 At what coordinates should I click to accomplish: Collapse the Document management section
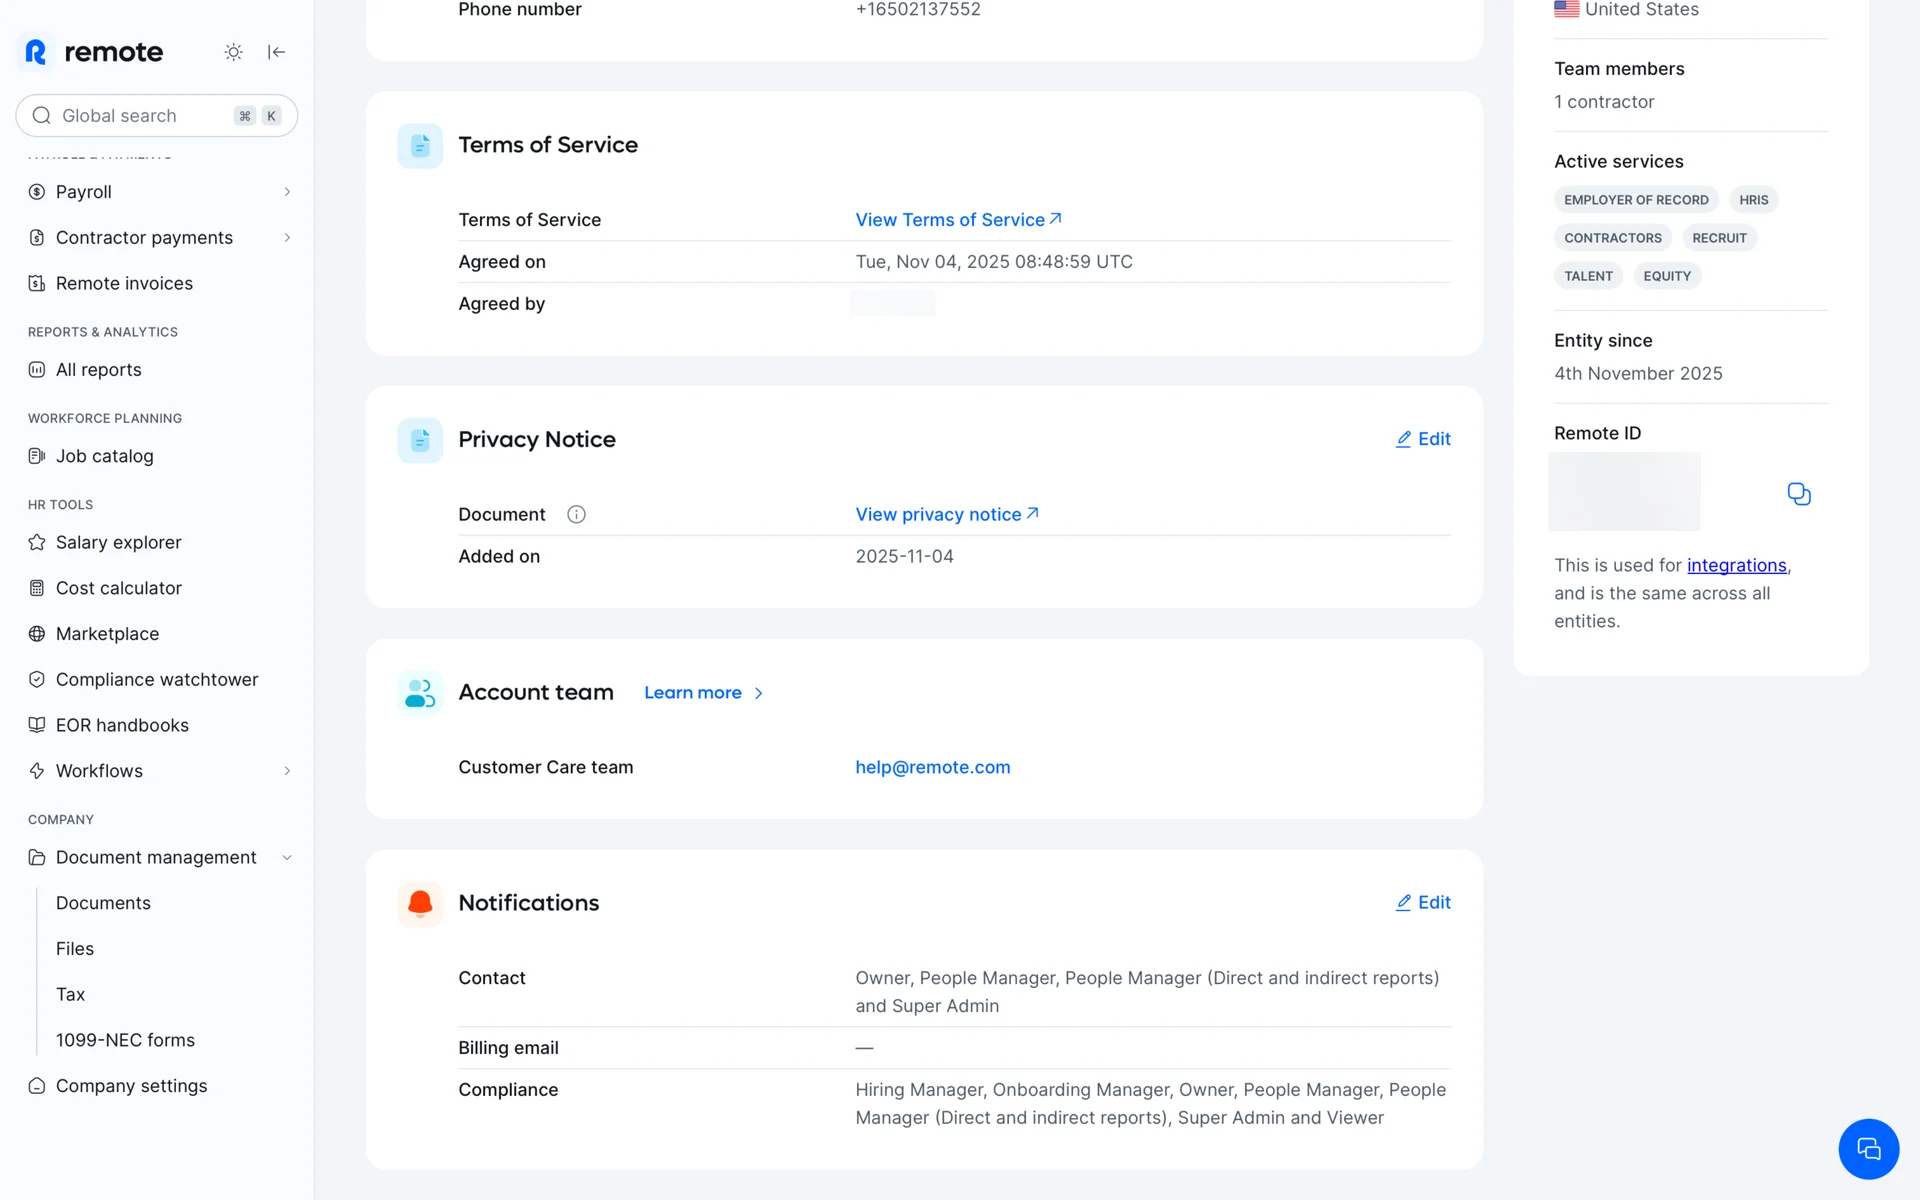pos(287,858)
